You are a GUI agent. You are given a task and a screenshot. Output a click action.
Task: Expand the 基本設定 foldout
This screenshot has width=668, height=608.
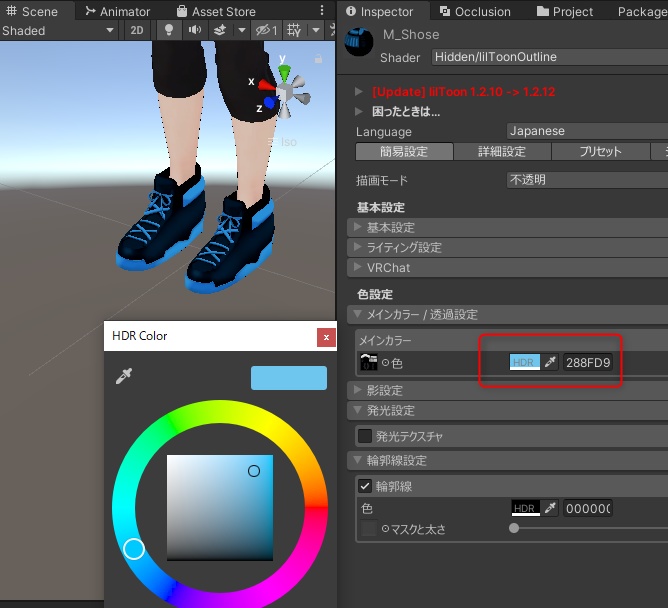[508, 228]
